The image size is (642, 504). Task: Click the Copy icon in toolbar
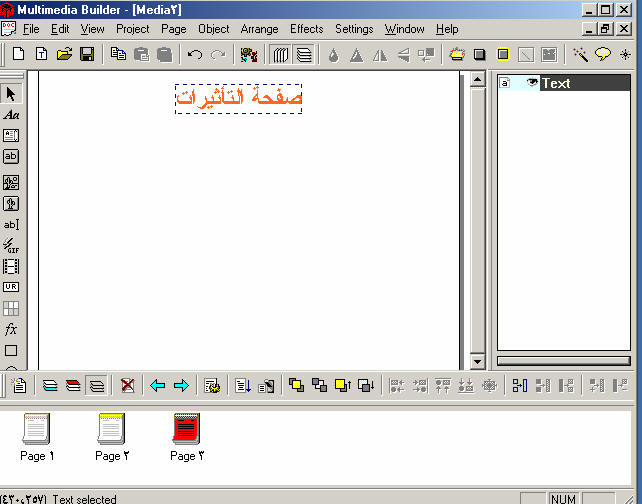tap(118, 54)
